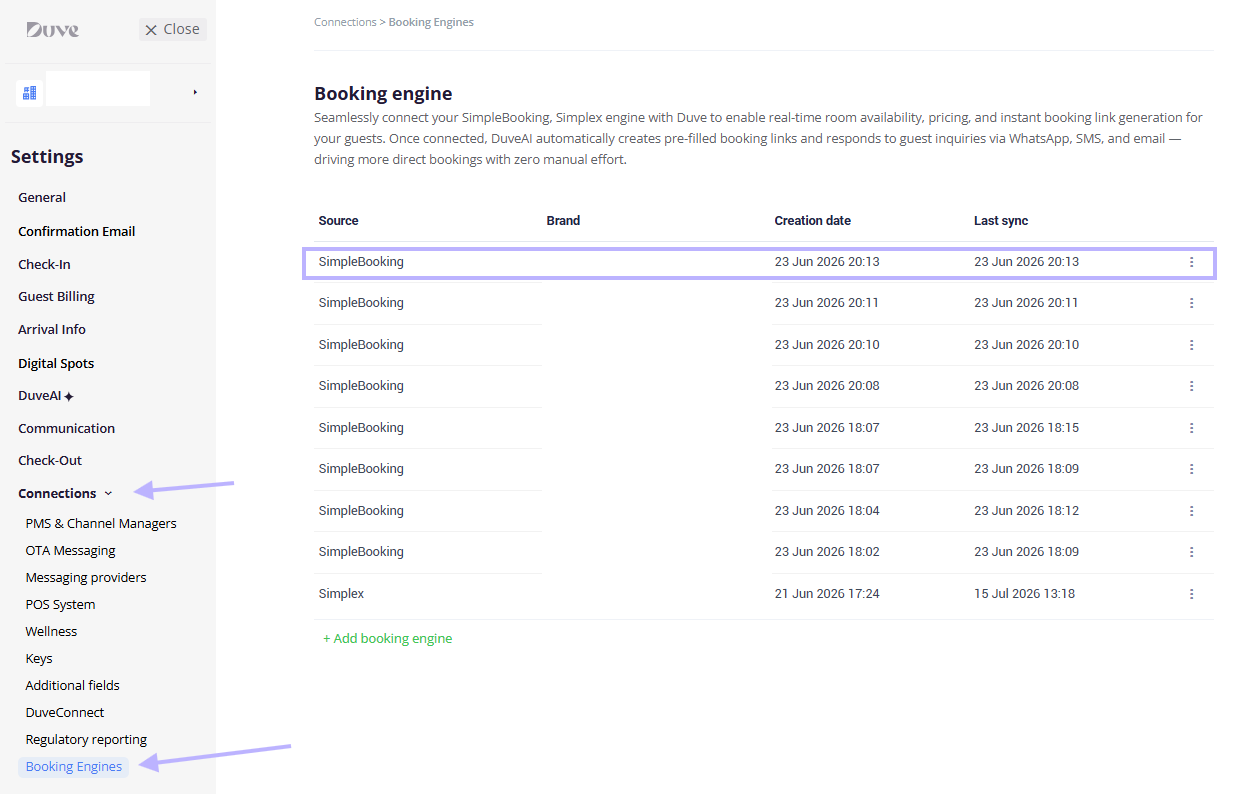Click the Connections settings label

[57, 494]
